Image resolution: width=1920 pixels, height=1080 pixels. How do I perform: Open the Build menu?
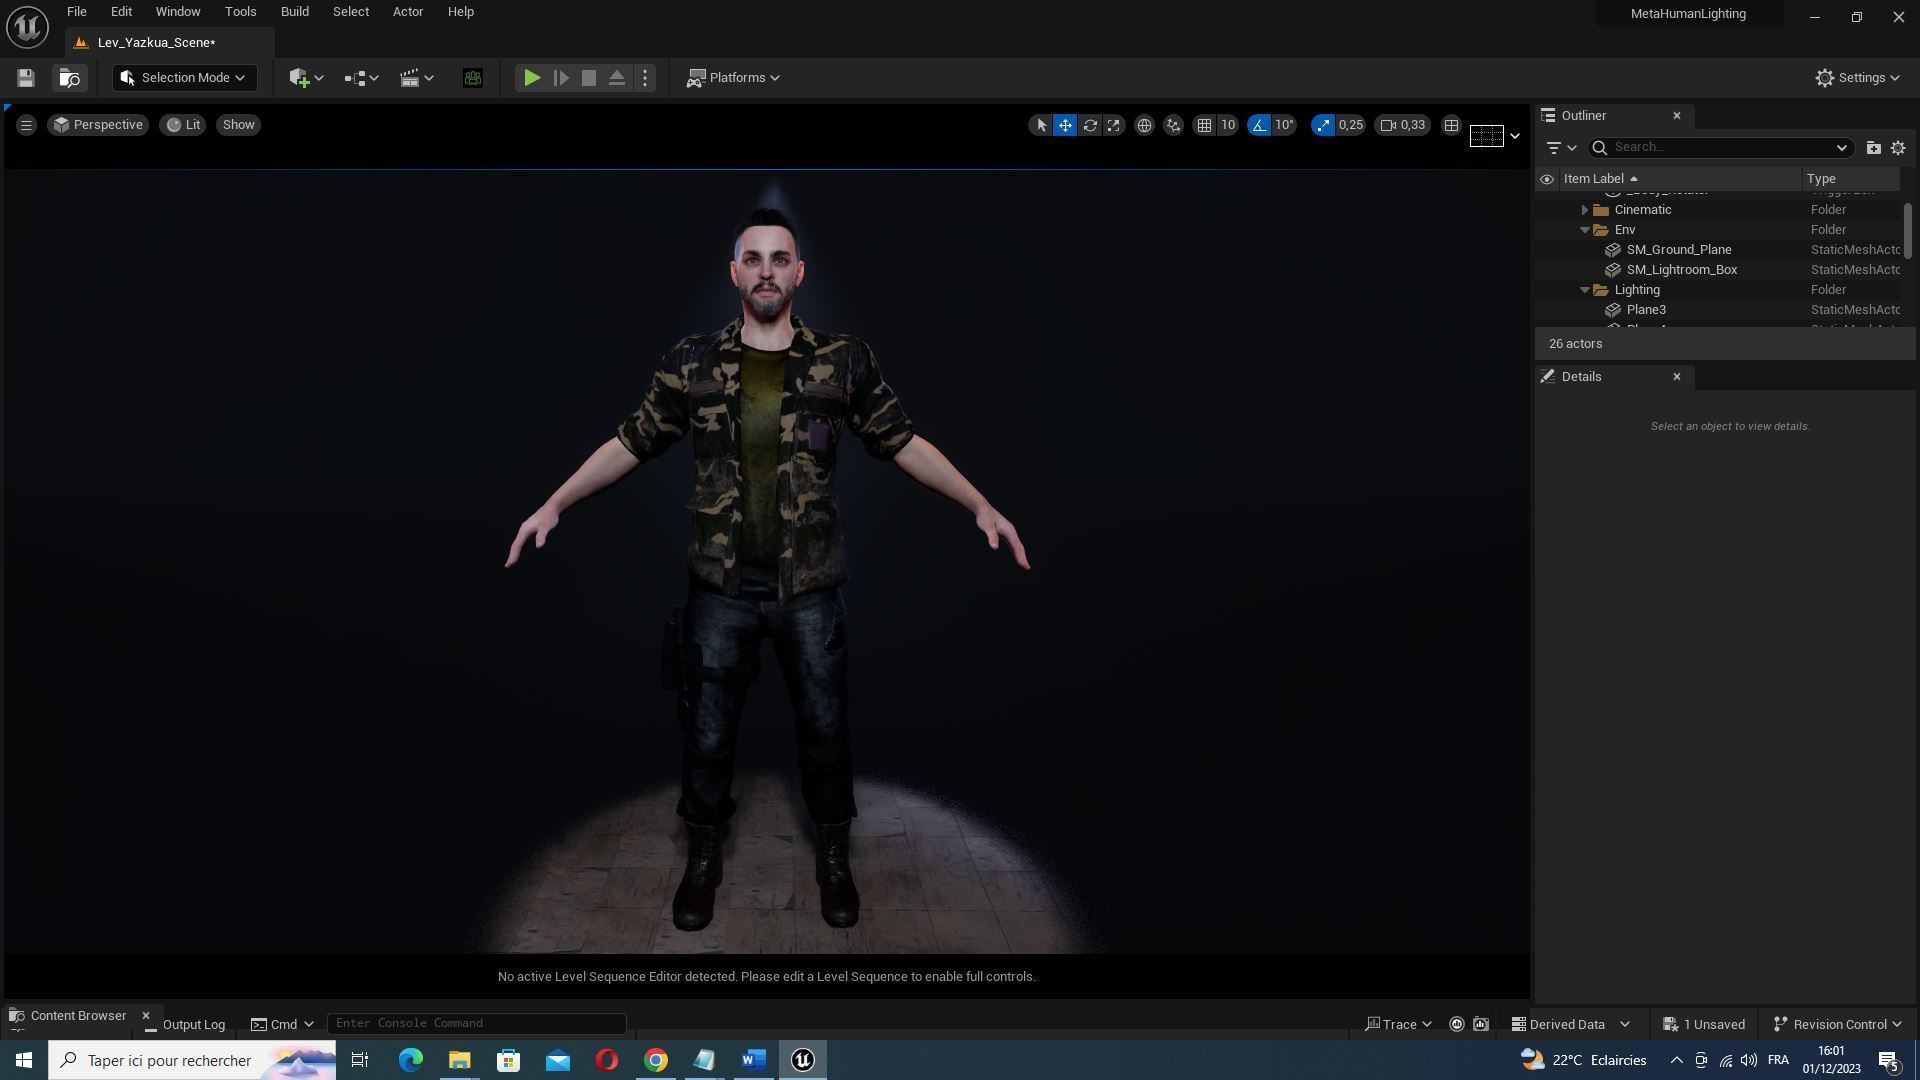[294, 12]
